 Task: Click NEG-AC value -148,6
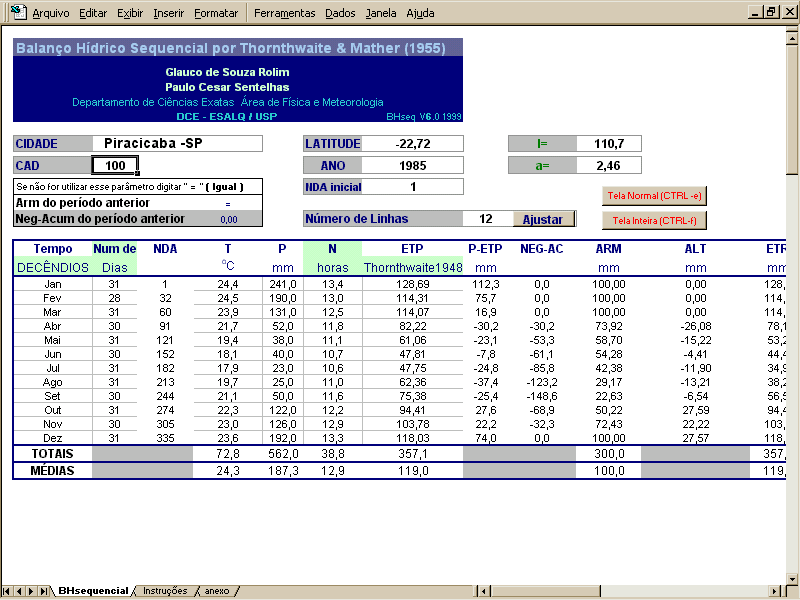(x=542, y=396)
